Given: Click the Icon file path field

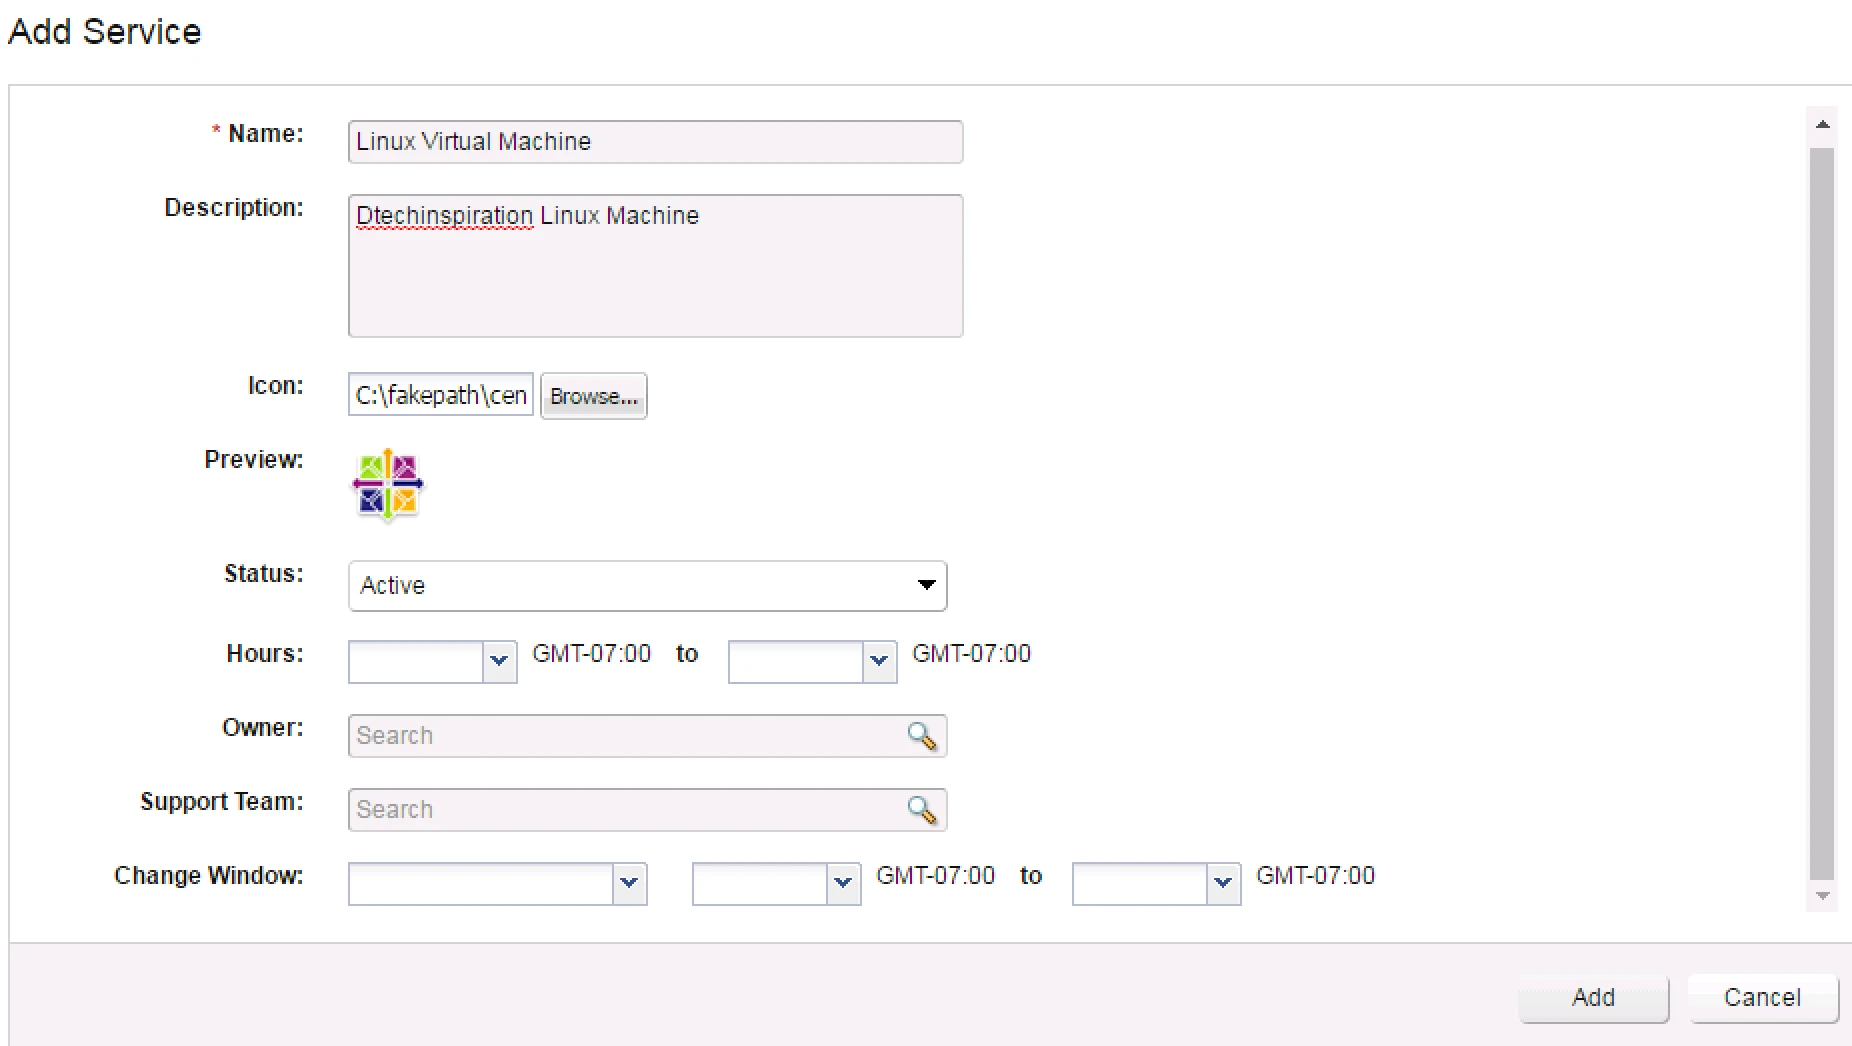Looking at the screenshot, I should (x=441, y=395).
